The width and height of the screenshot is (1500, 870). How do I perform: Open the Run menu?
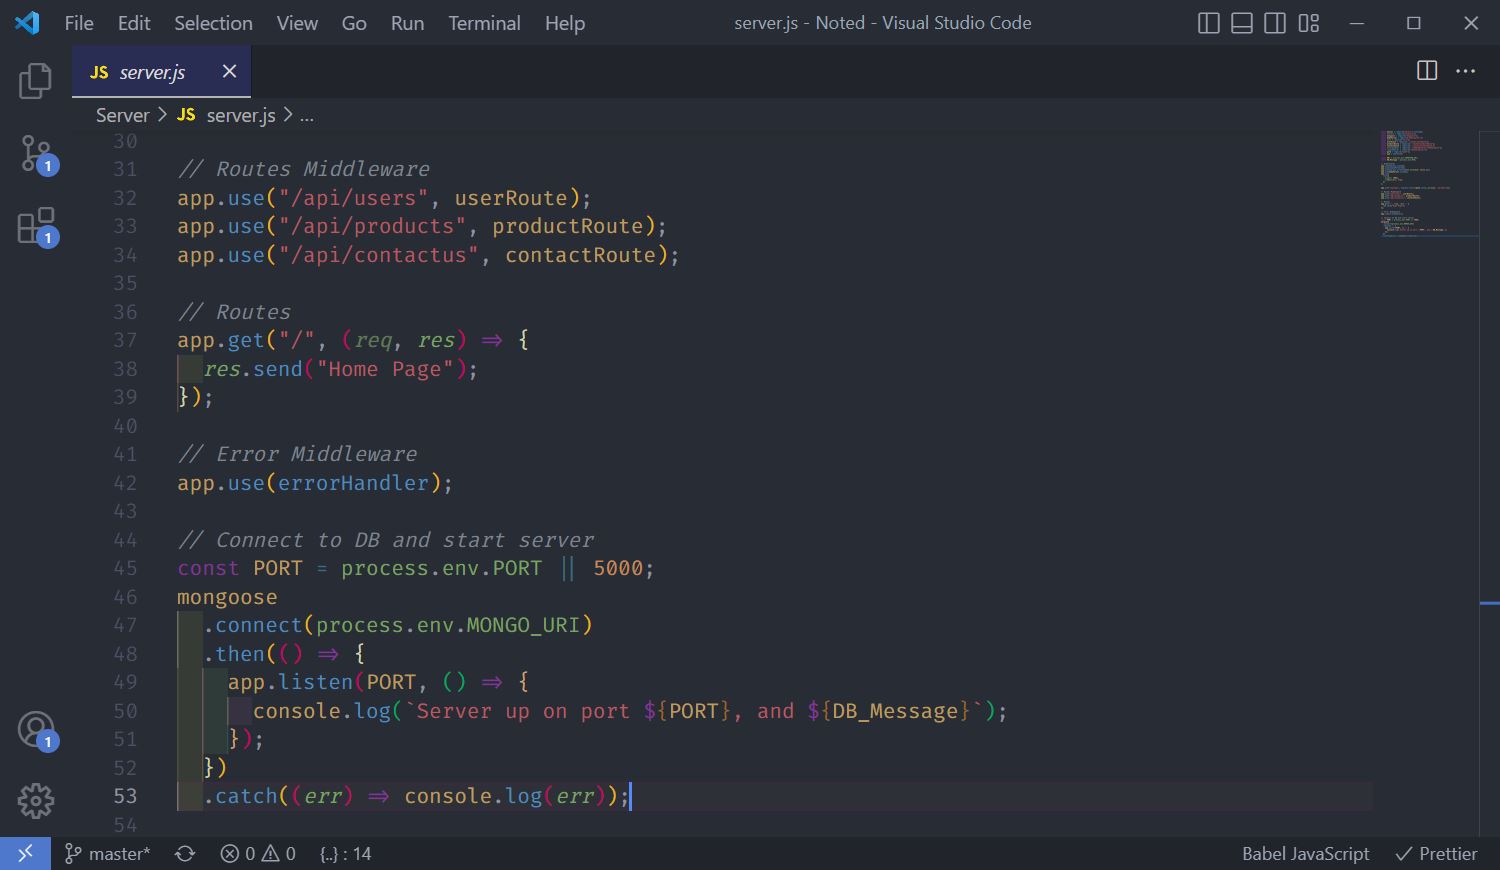pos(407,23)
